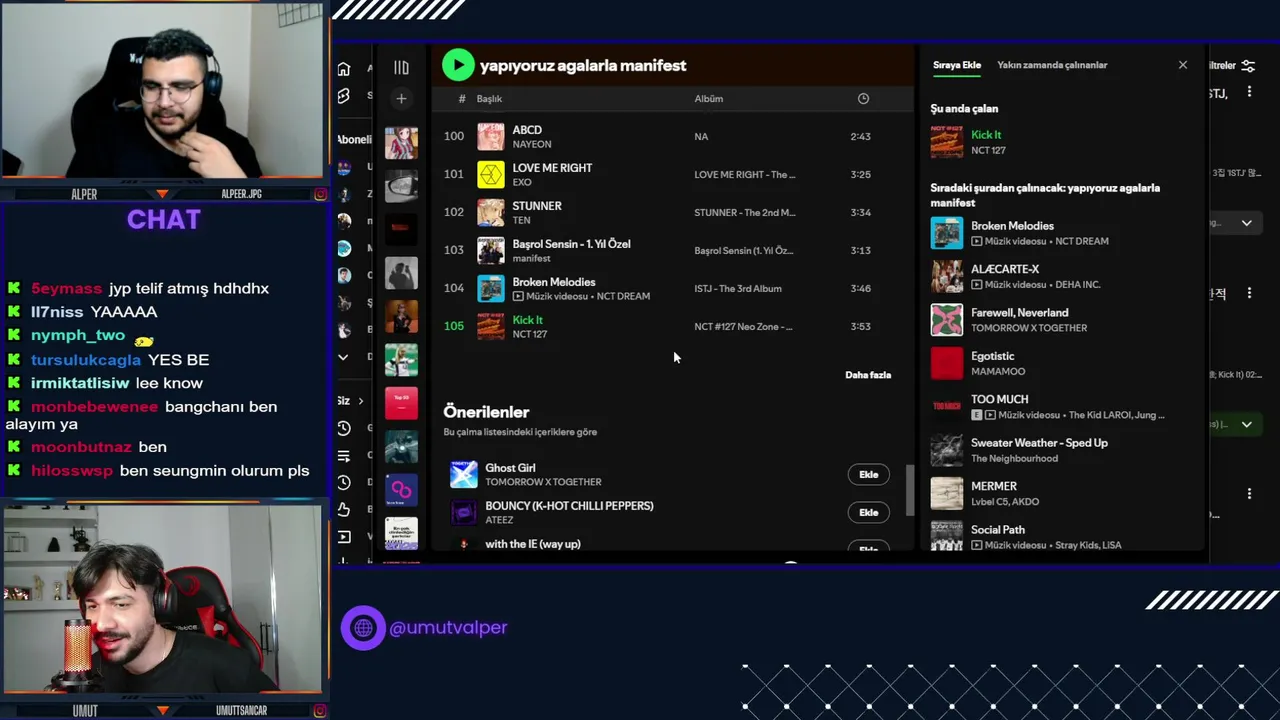
Task: Expand more subscriptions chevron in YouTube sidebar
Action: (343, 357)
